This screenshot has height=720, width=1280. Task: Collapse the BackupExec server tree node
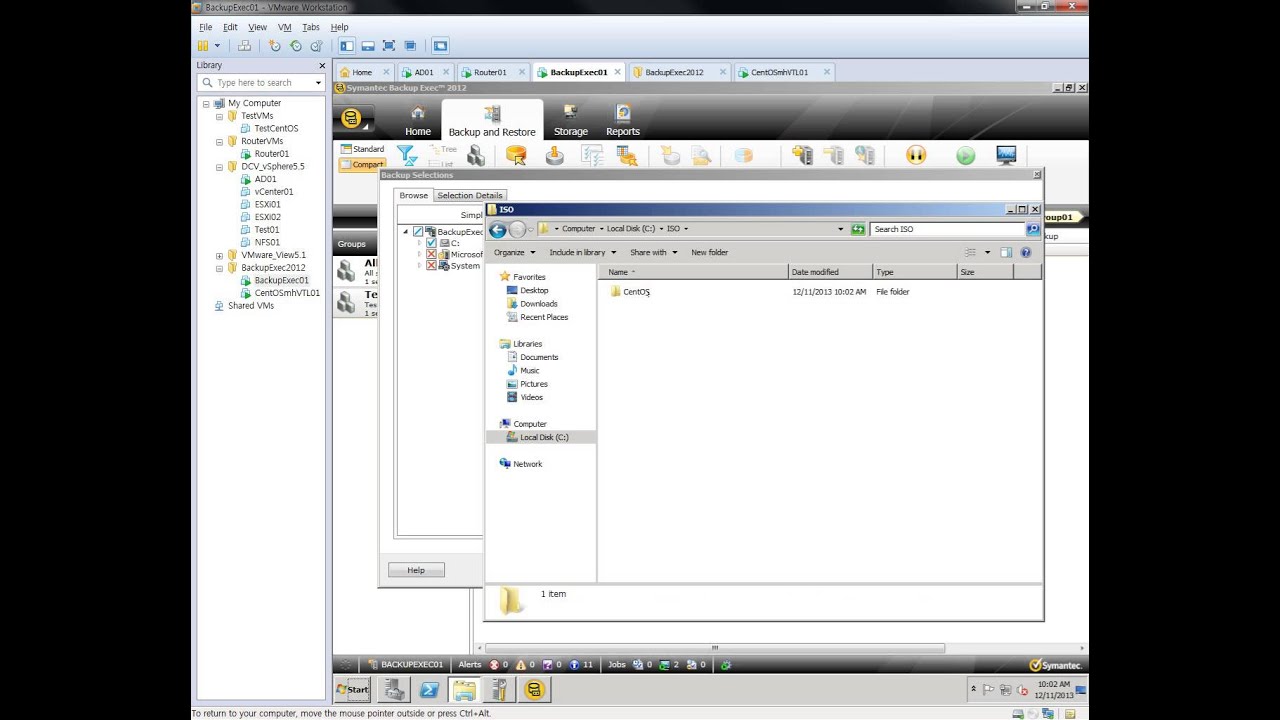pyautogui.click(x=406, y=232)
